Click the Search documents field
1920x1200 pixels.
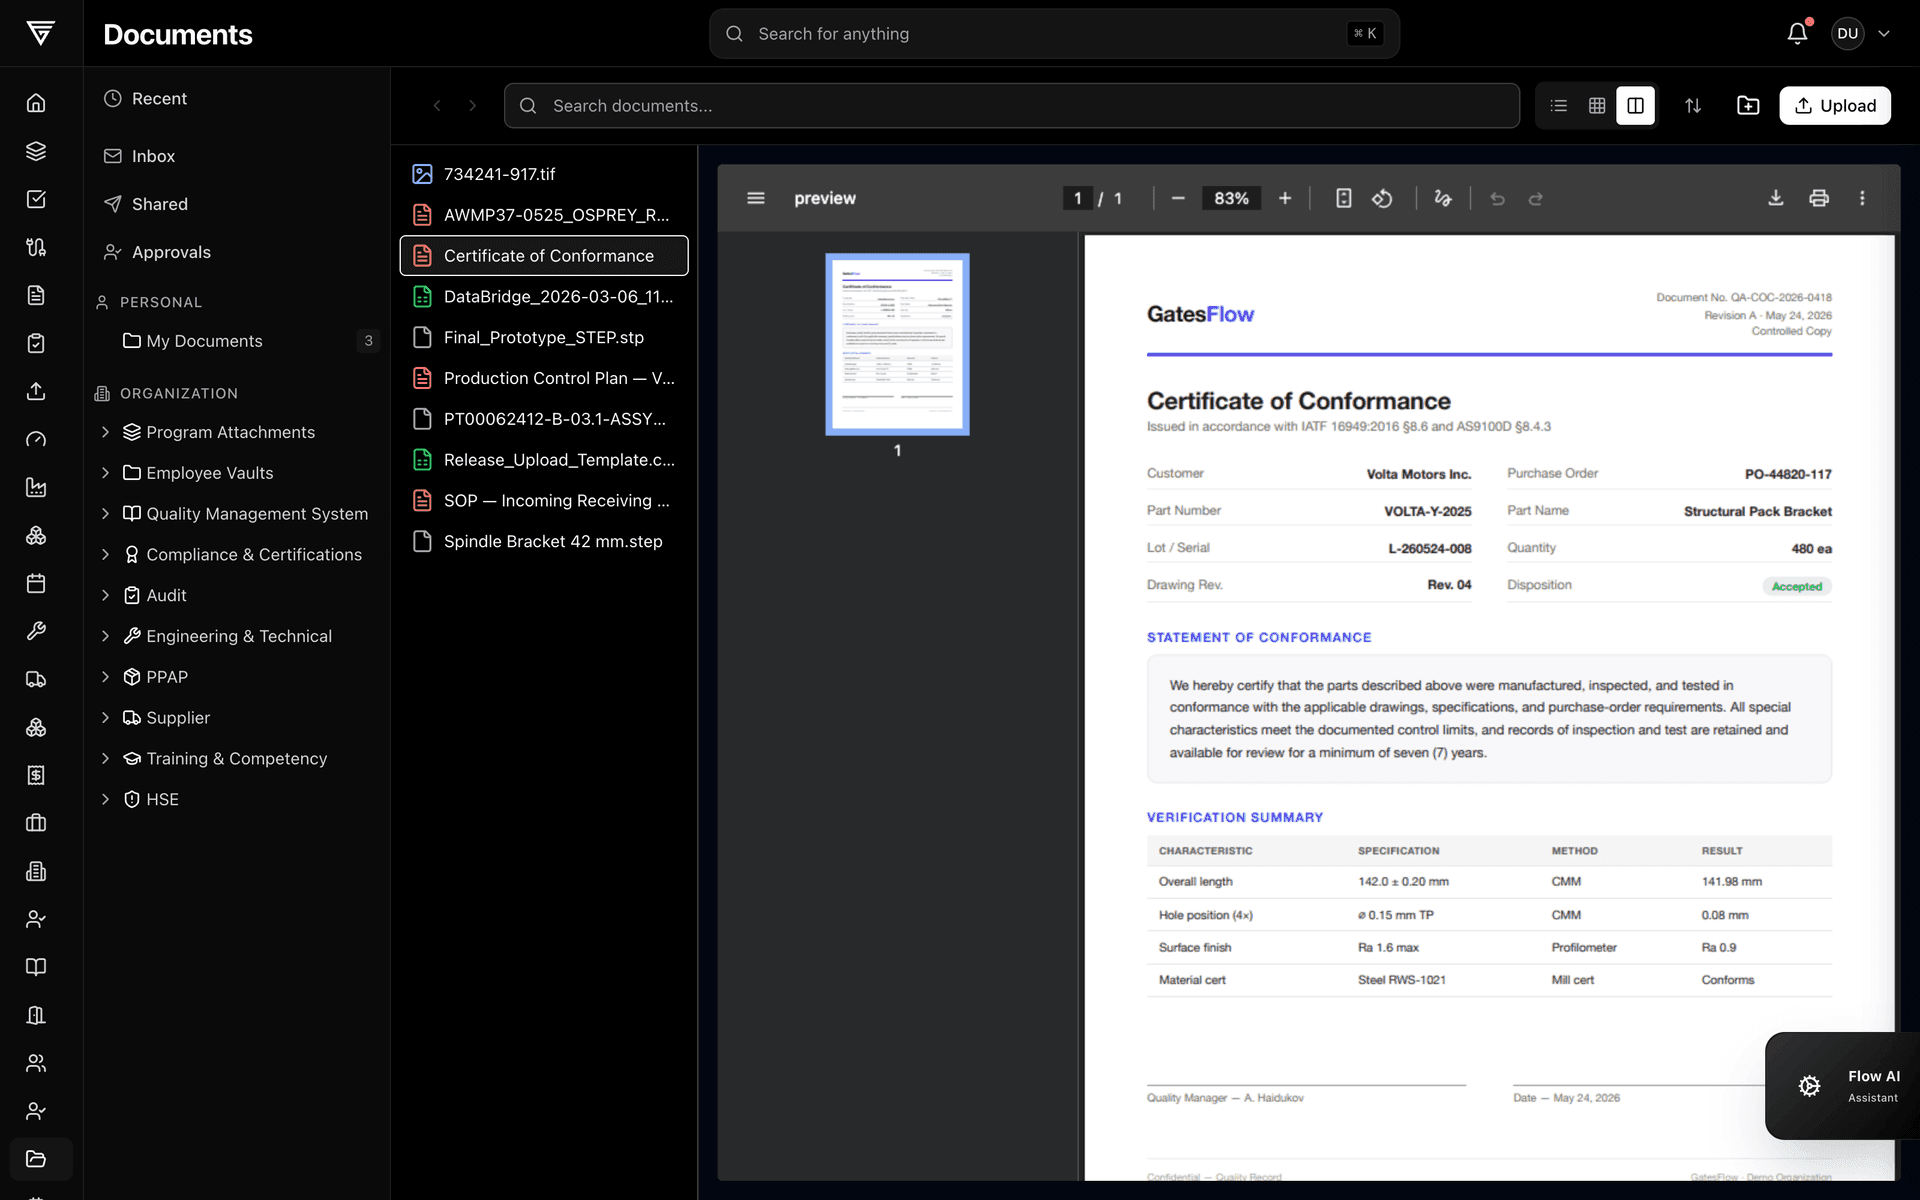point(1012,106)
